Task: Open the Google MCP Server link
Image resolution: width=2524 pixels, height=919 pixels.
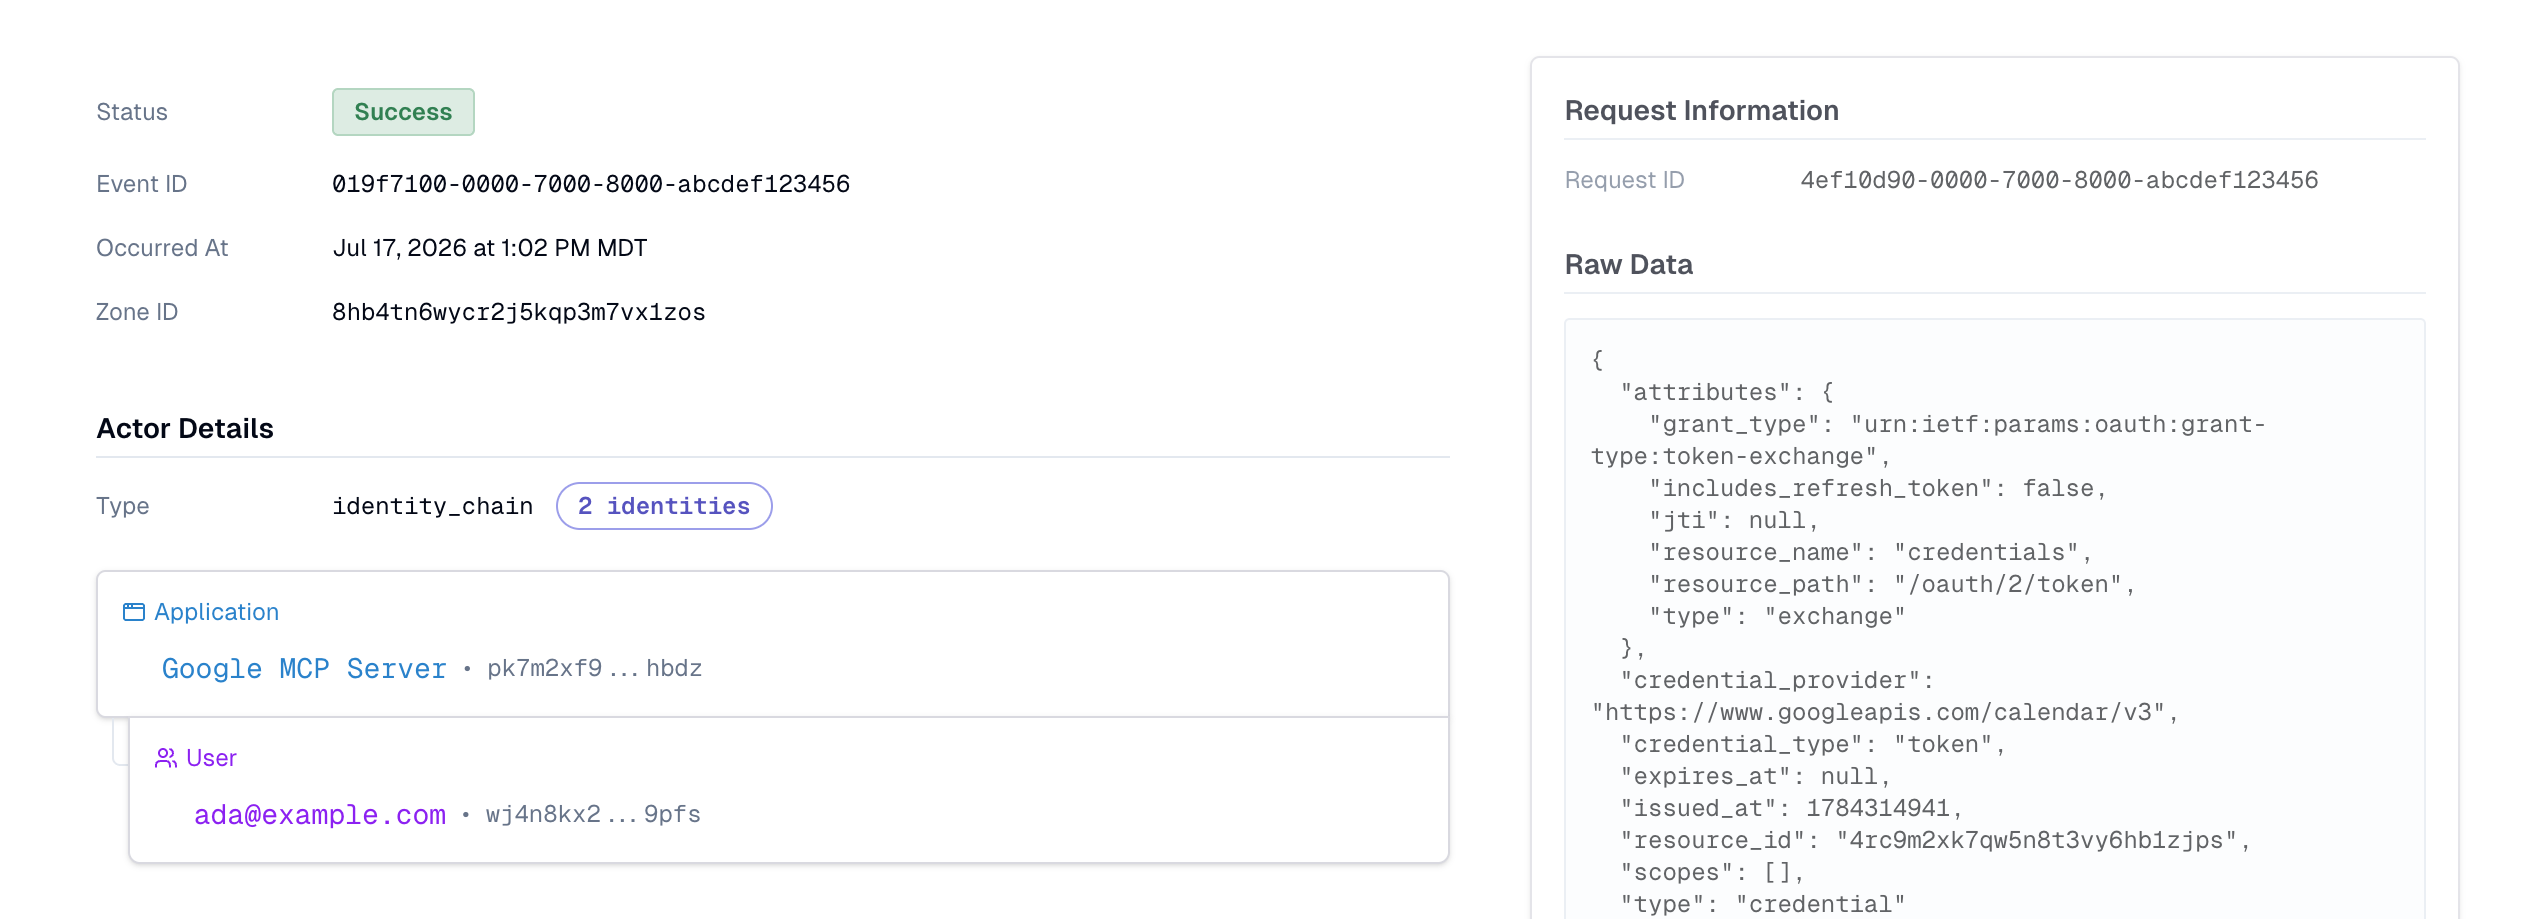Action: (304, 668)
